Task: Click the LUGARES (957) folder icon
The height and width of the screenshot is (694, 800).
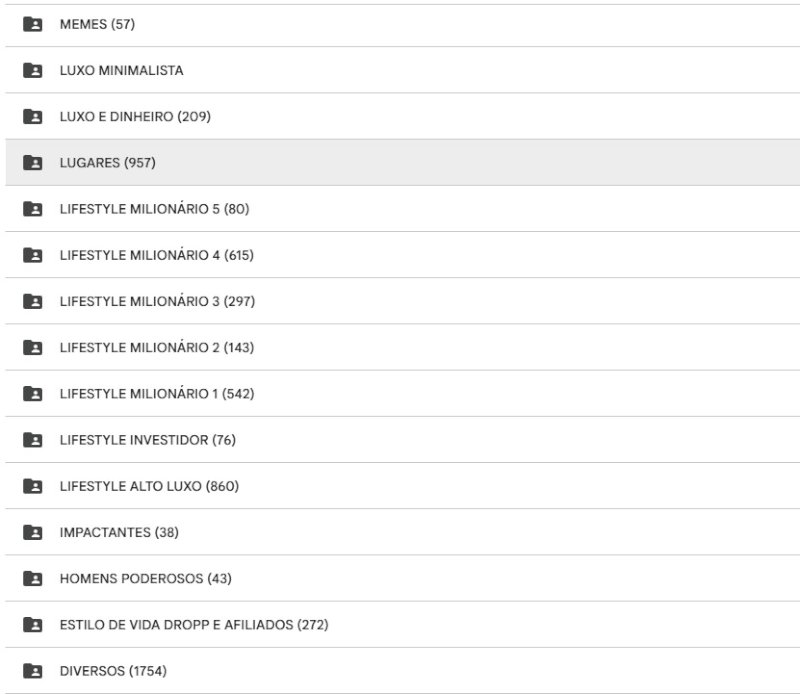Action: click(33, 163)
